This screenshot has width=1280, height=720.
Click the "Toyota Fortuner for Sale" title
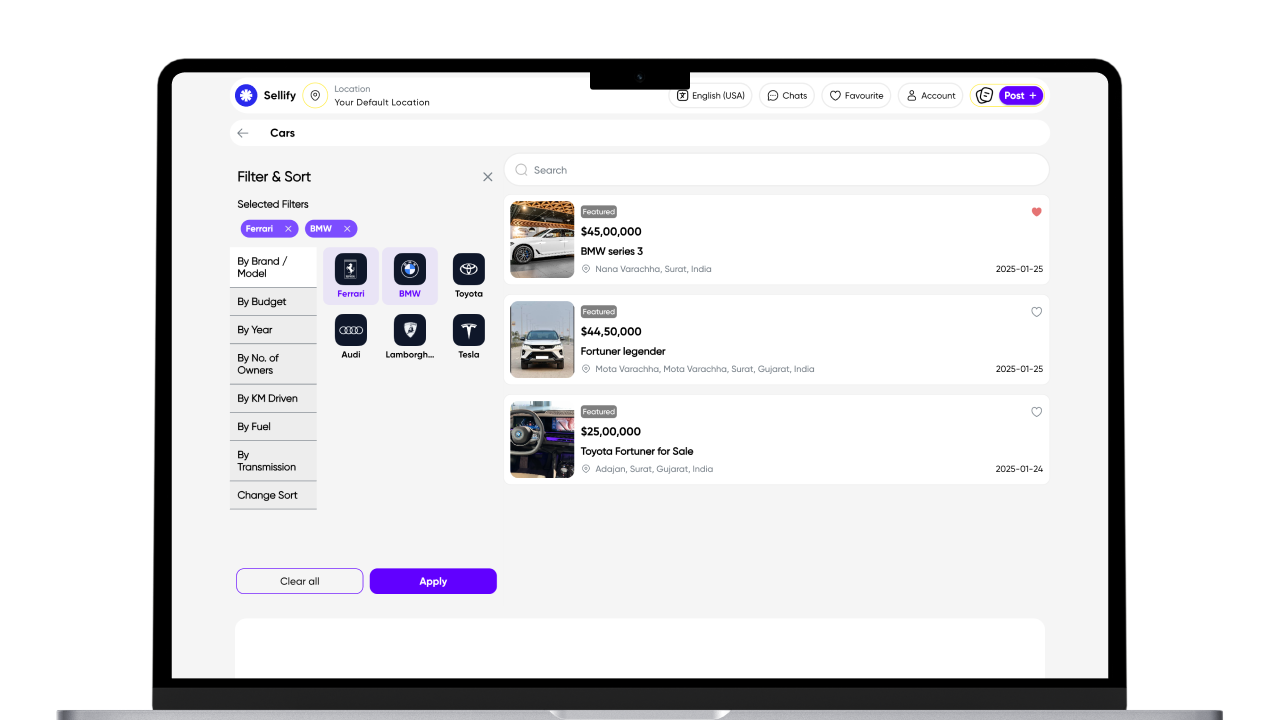point(637,451)
